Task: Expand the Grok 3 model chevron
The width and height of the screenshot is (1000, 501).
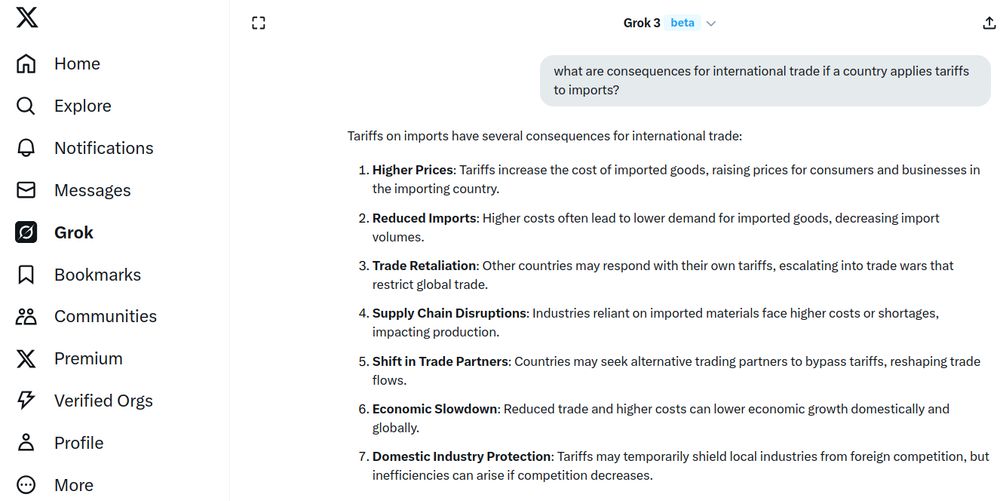Action: [x=711, y=24]
